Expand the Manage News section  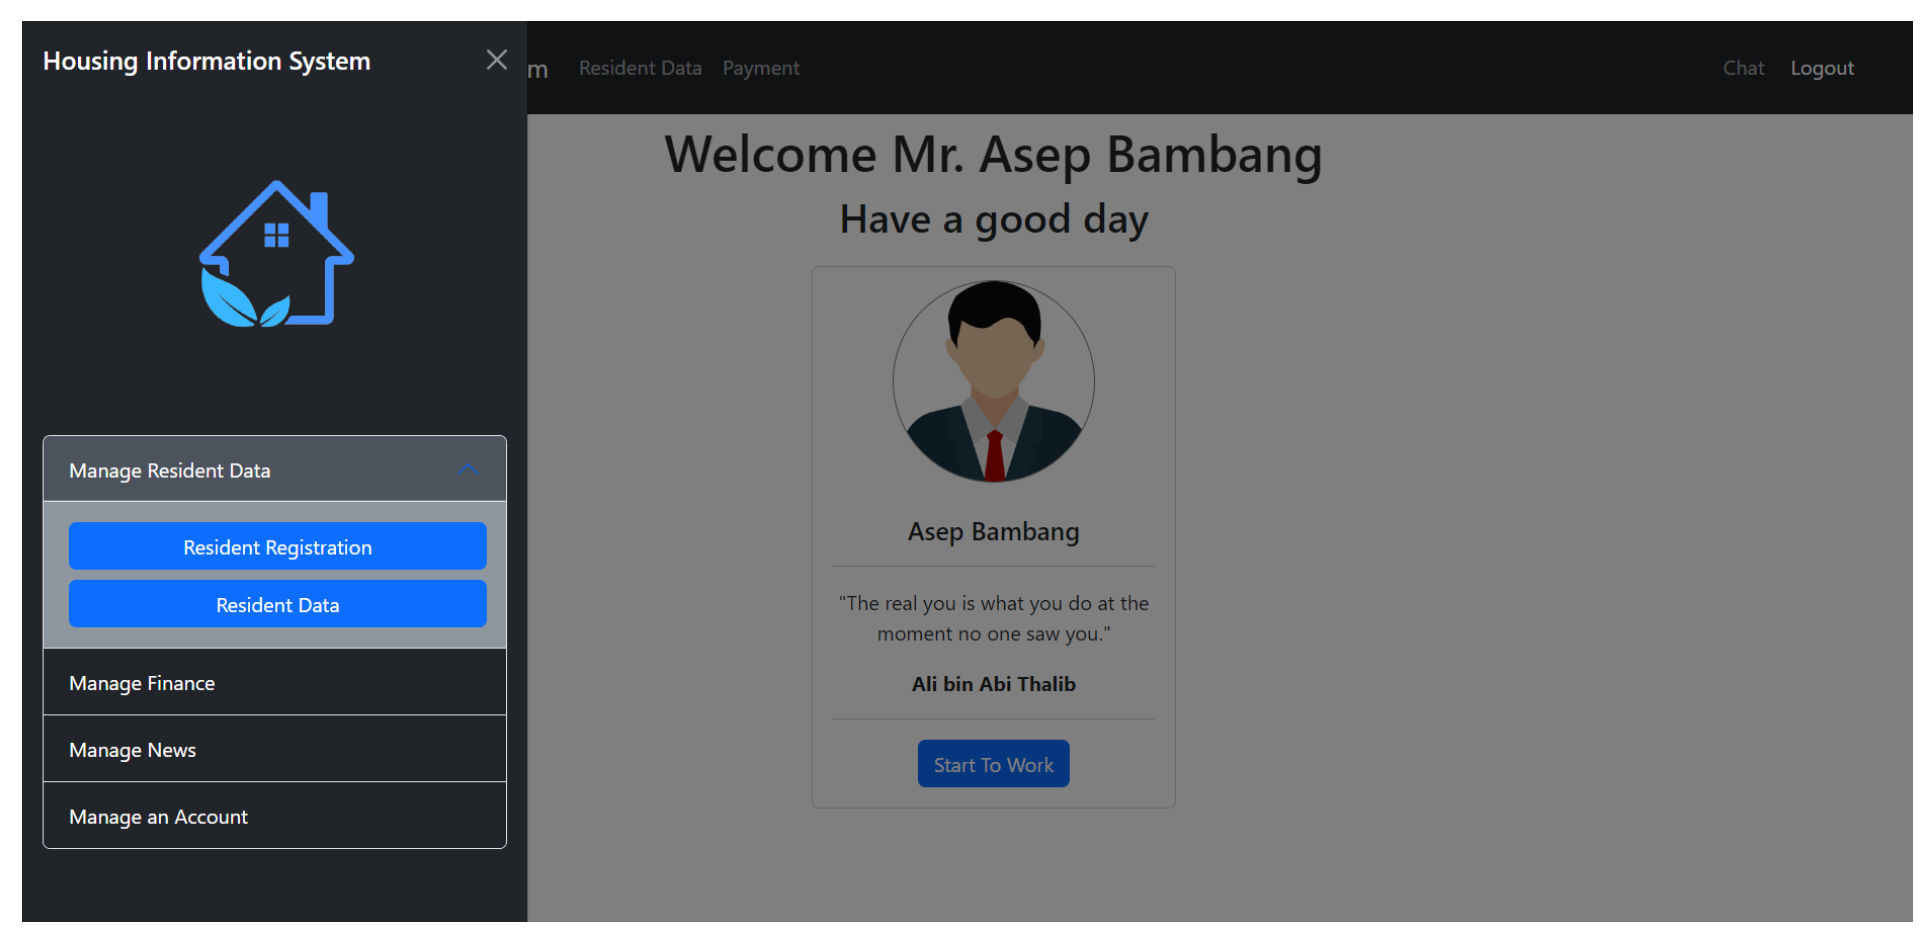pos(274,750)
